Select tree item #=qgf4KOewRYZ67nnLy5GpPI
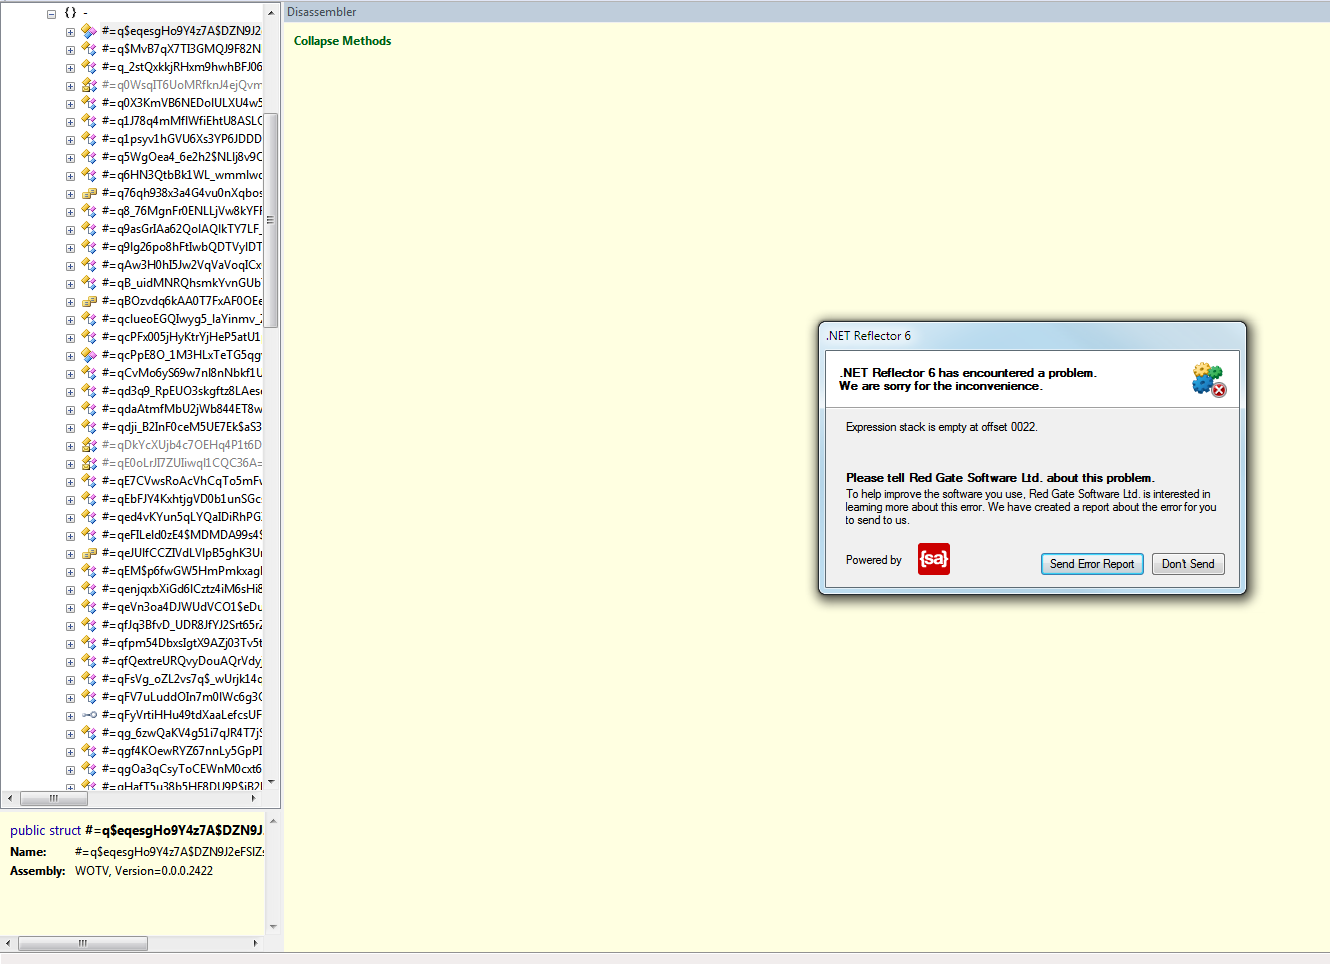 (181, 751)
